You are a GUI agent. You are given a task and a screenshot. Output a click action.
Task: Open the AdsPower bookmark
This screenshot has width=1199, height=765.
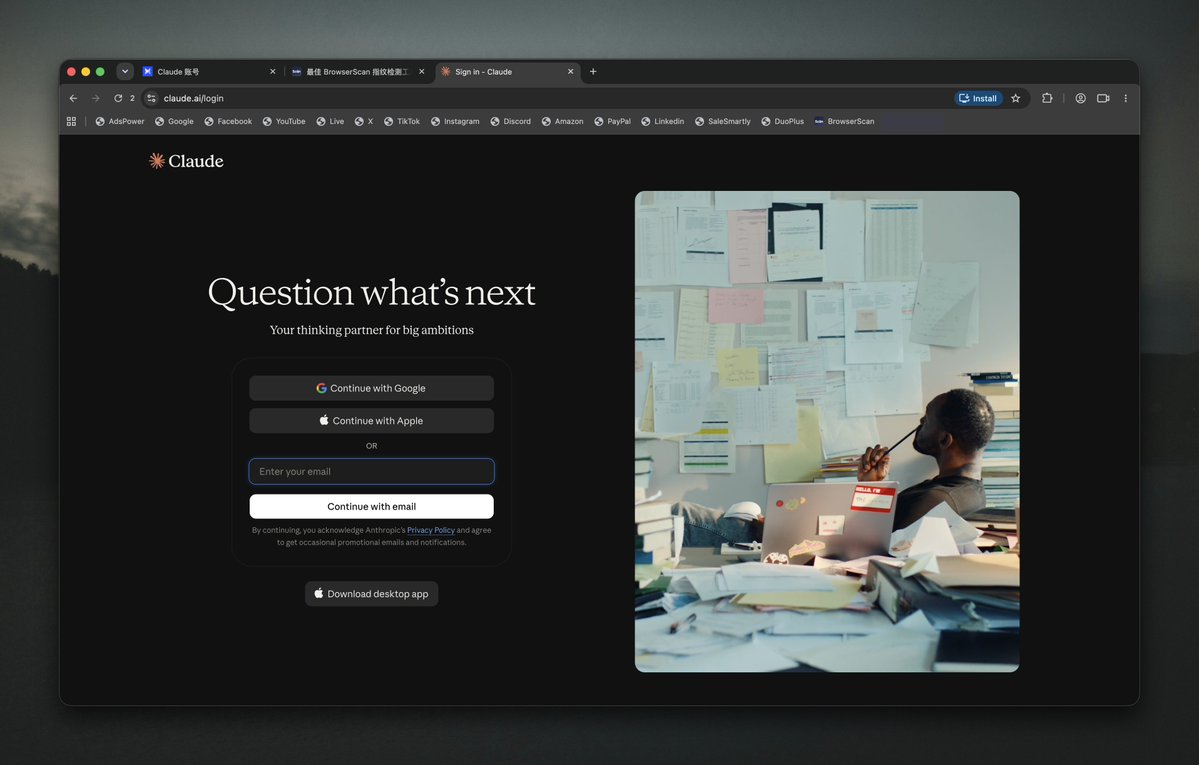pos(119,121)
